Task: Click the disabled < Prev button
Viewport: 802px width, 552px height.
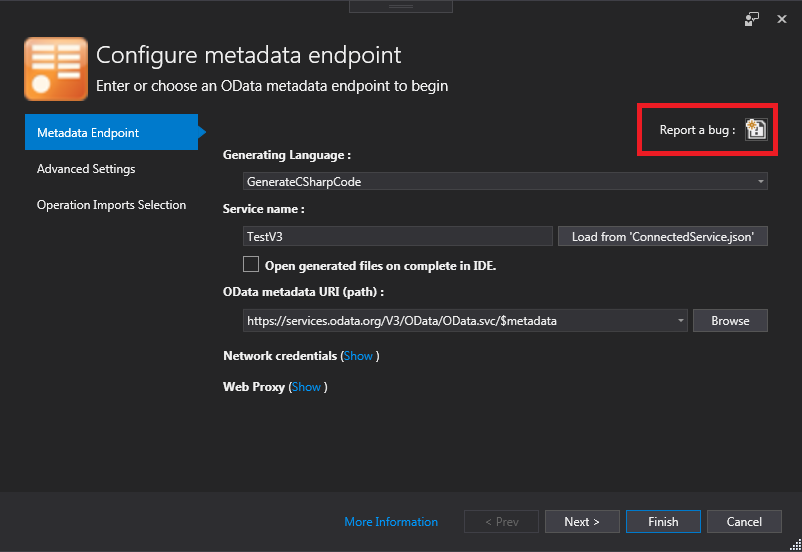Action: click(x=501, y=522)
